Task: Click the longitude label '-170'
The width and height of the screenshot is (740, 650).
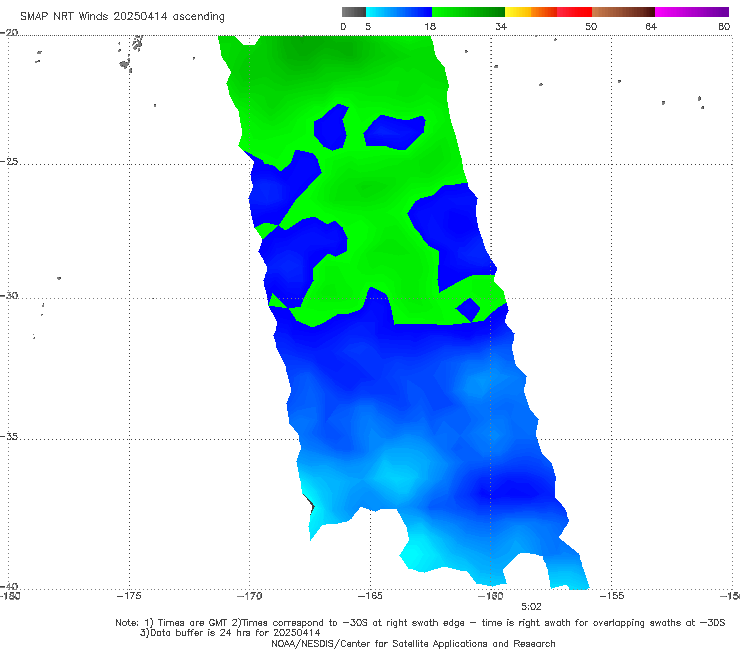Action: [250, 596]
